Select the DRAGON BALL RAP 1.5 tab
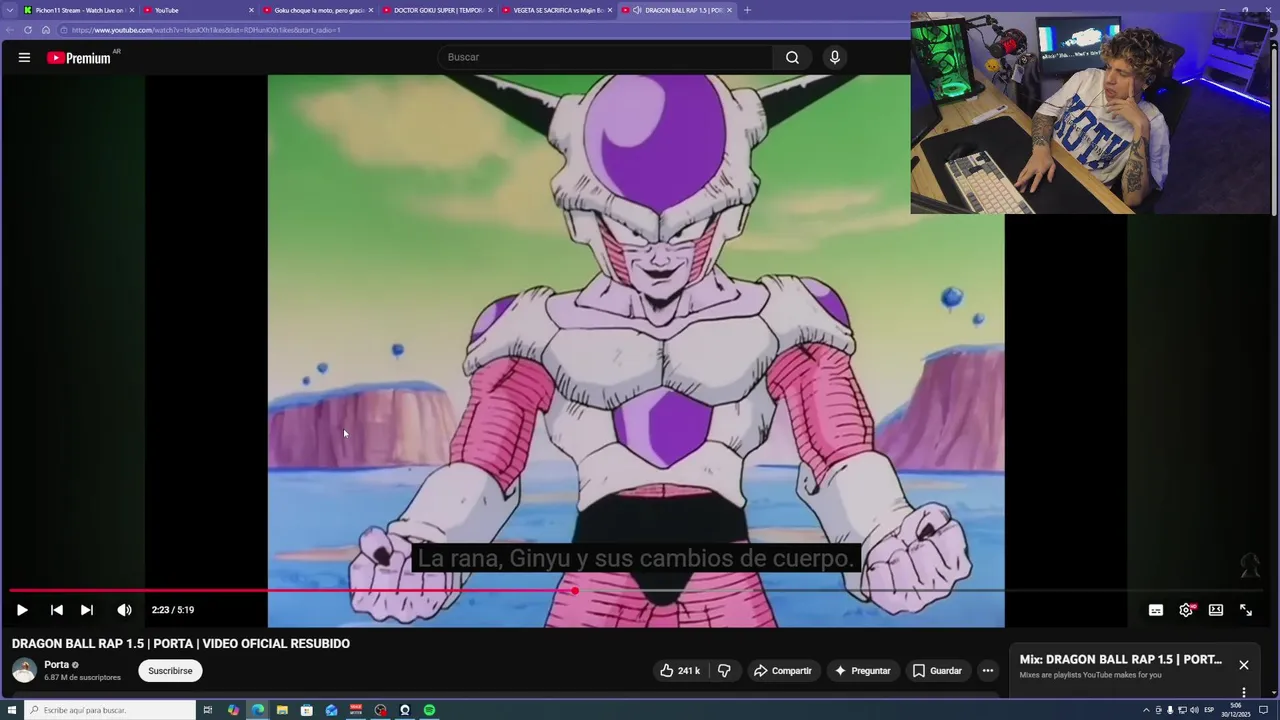1280x720 pixels. (x=676, y=10)
